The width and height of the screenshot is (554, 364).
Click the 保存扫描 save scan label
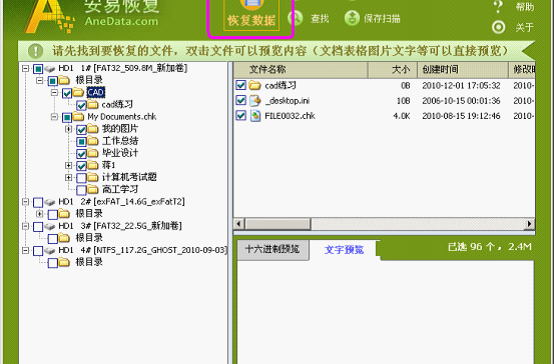tap(382, 18)
